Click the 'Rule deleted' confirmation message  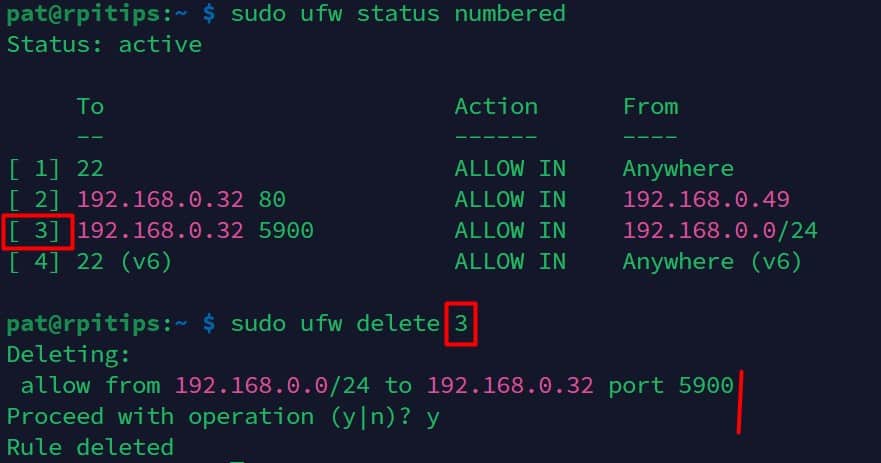(x=90, y=447)
